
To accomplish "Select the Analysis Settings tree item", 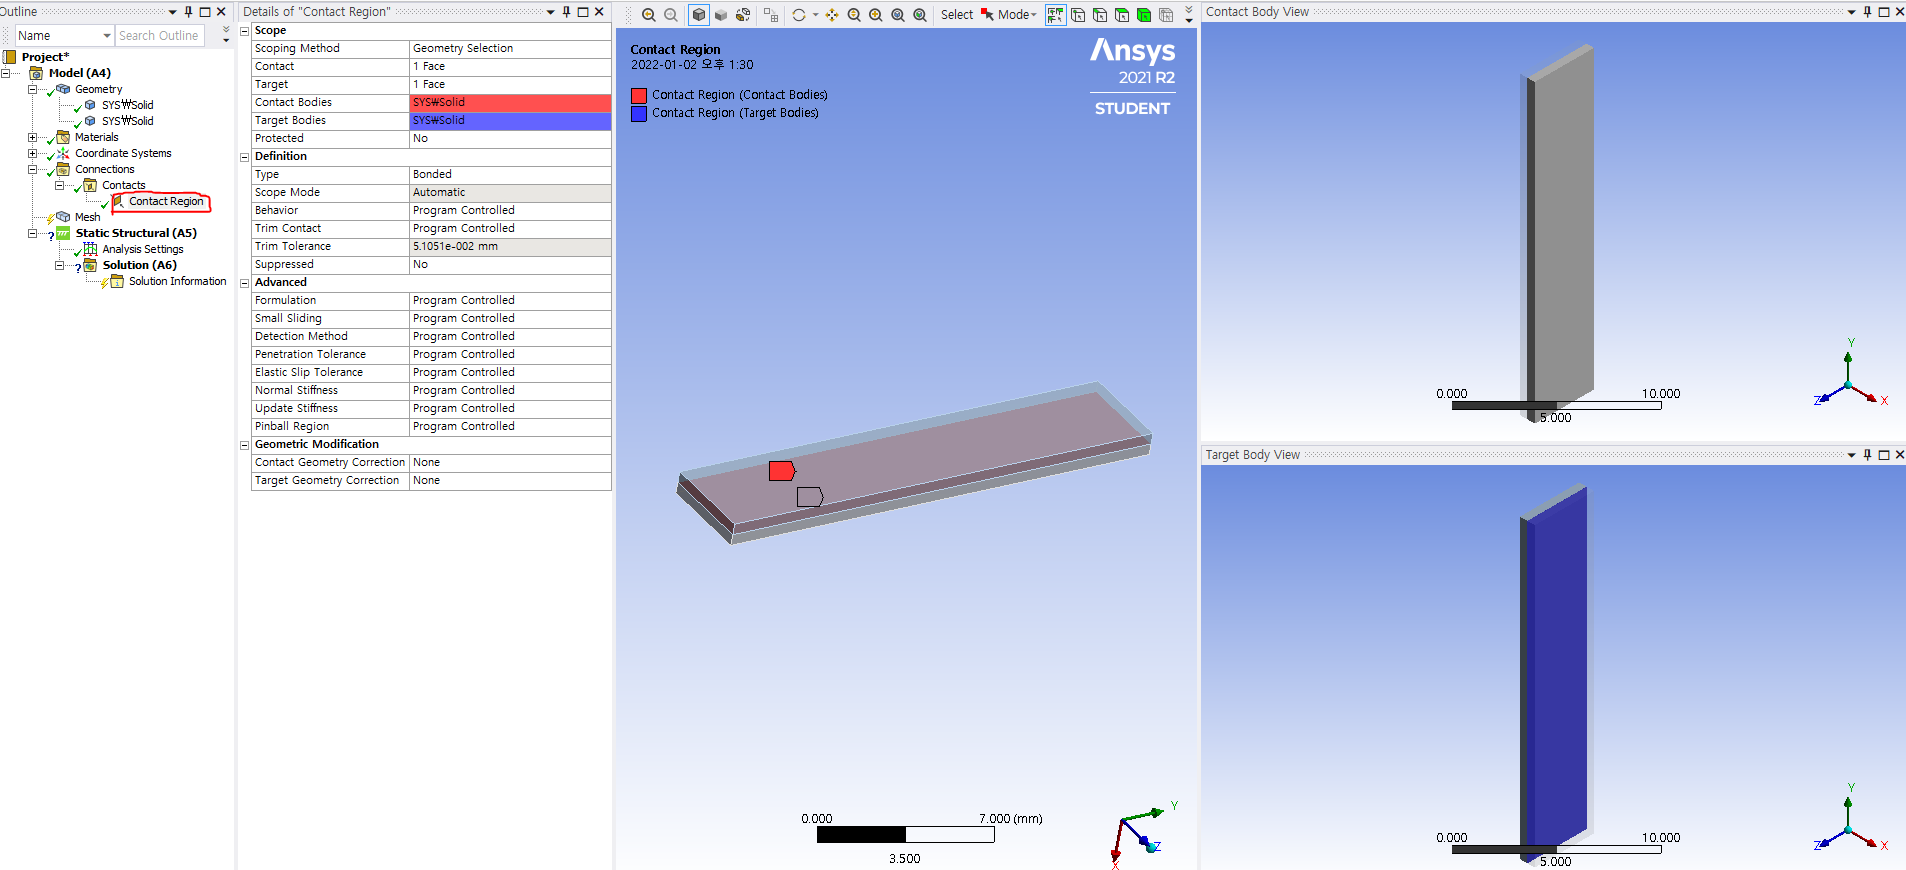I will (143, 249).
